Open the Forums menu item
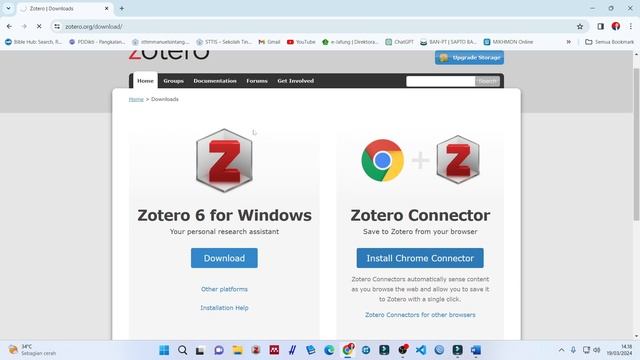The width and height of the screenshot is (640, 360). pyautogui.click(x=257, y=81)
